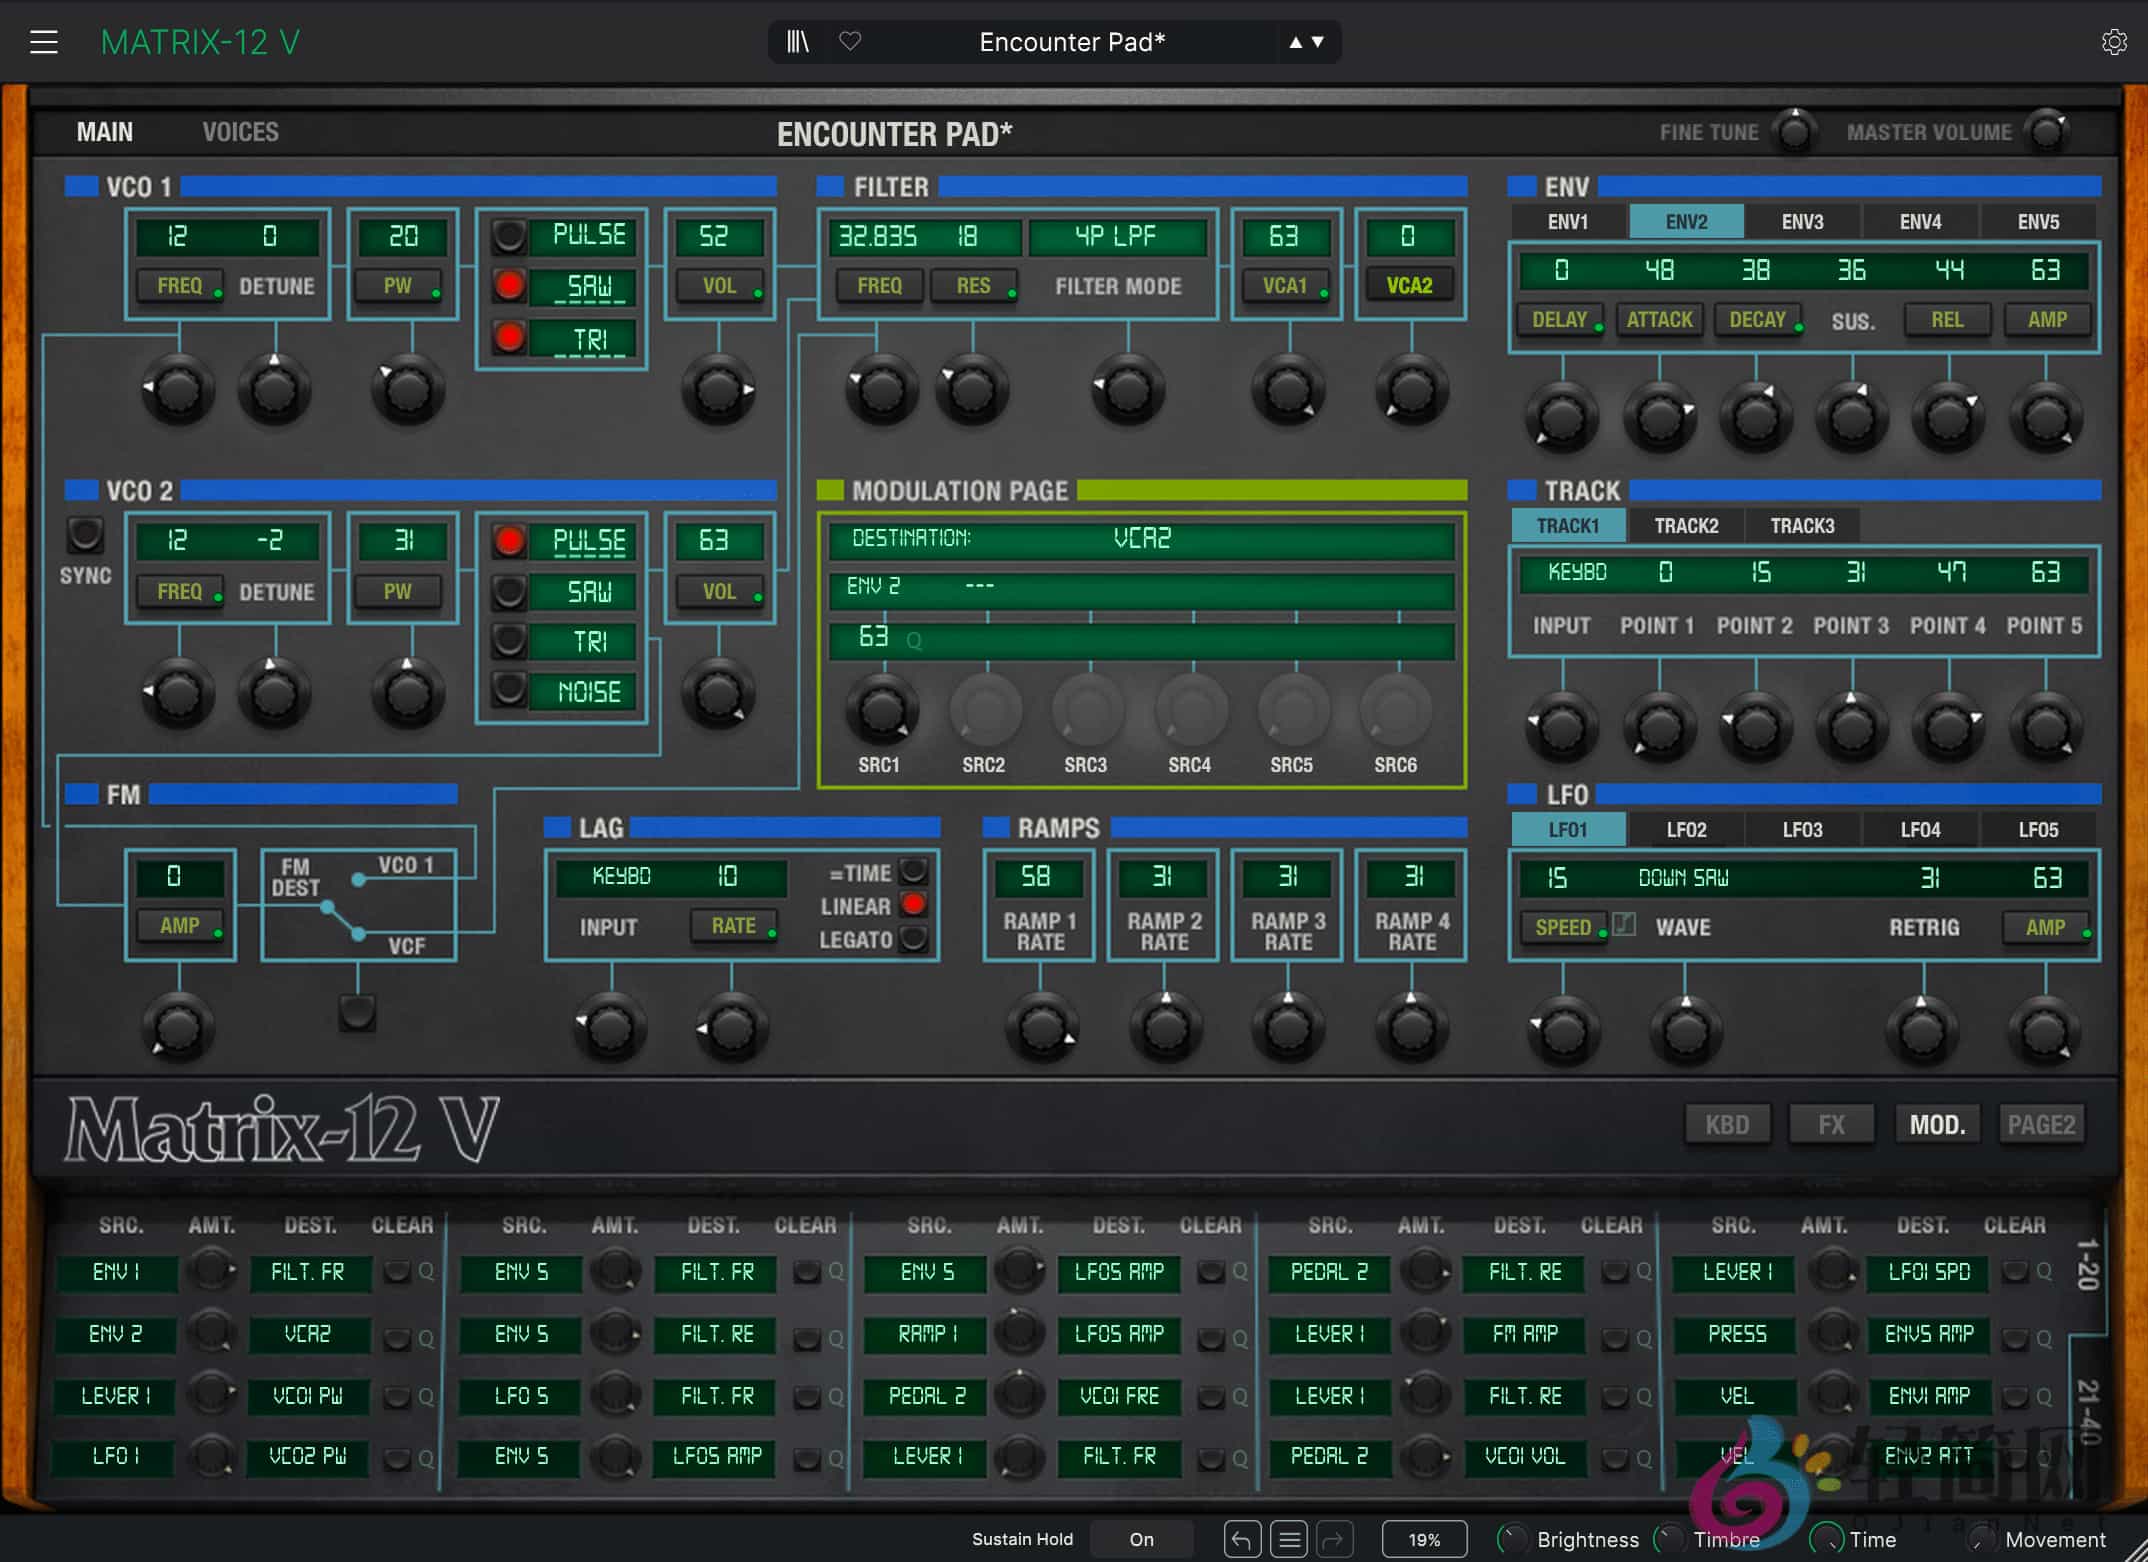This screenshot has height=1562, width=2148.
Task: Click the undo arrow in bottom bar
Action: [x=1241, y=1539]
